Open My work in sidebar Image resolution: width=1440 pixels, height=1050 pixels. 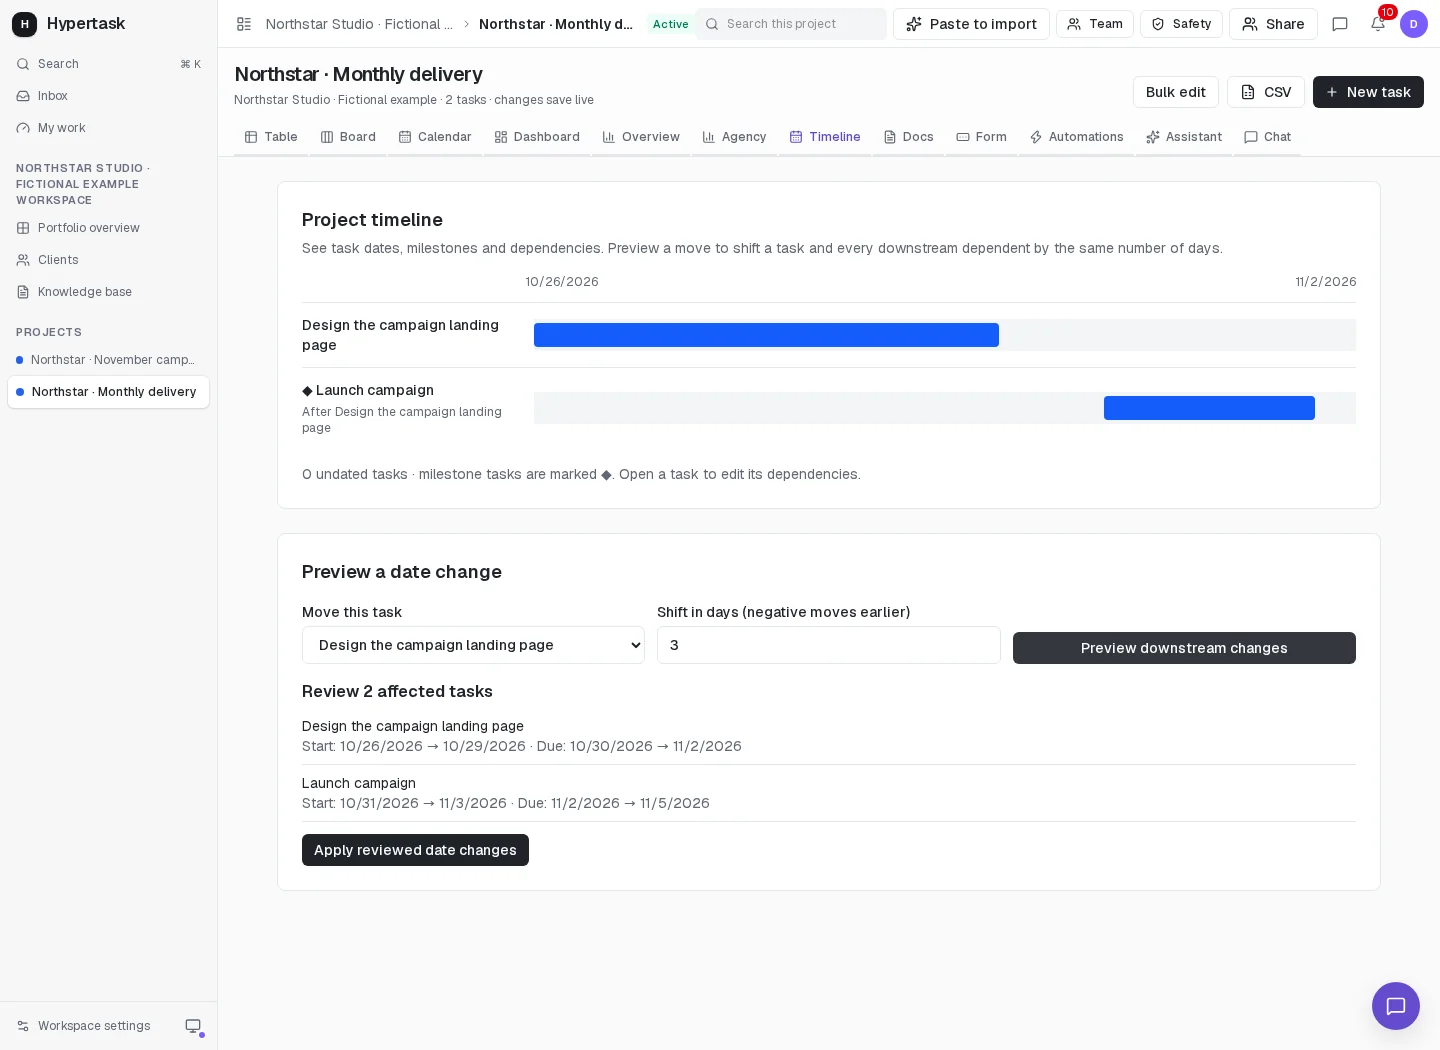click(108, 128)
